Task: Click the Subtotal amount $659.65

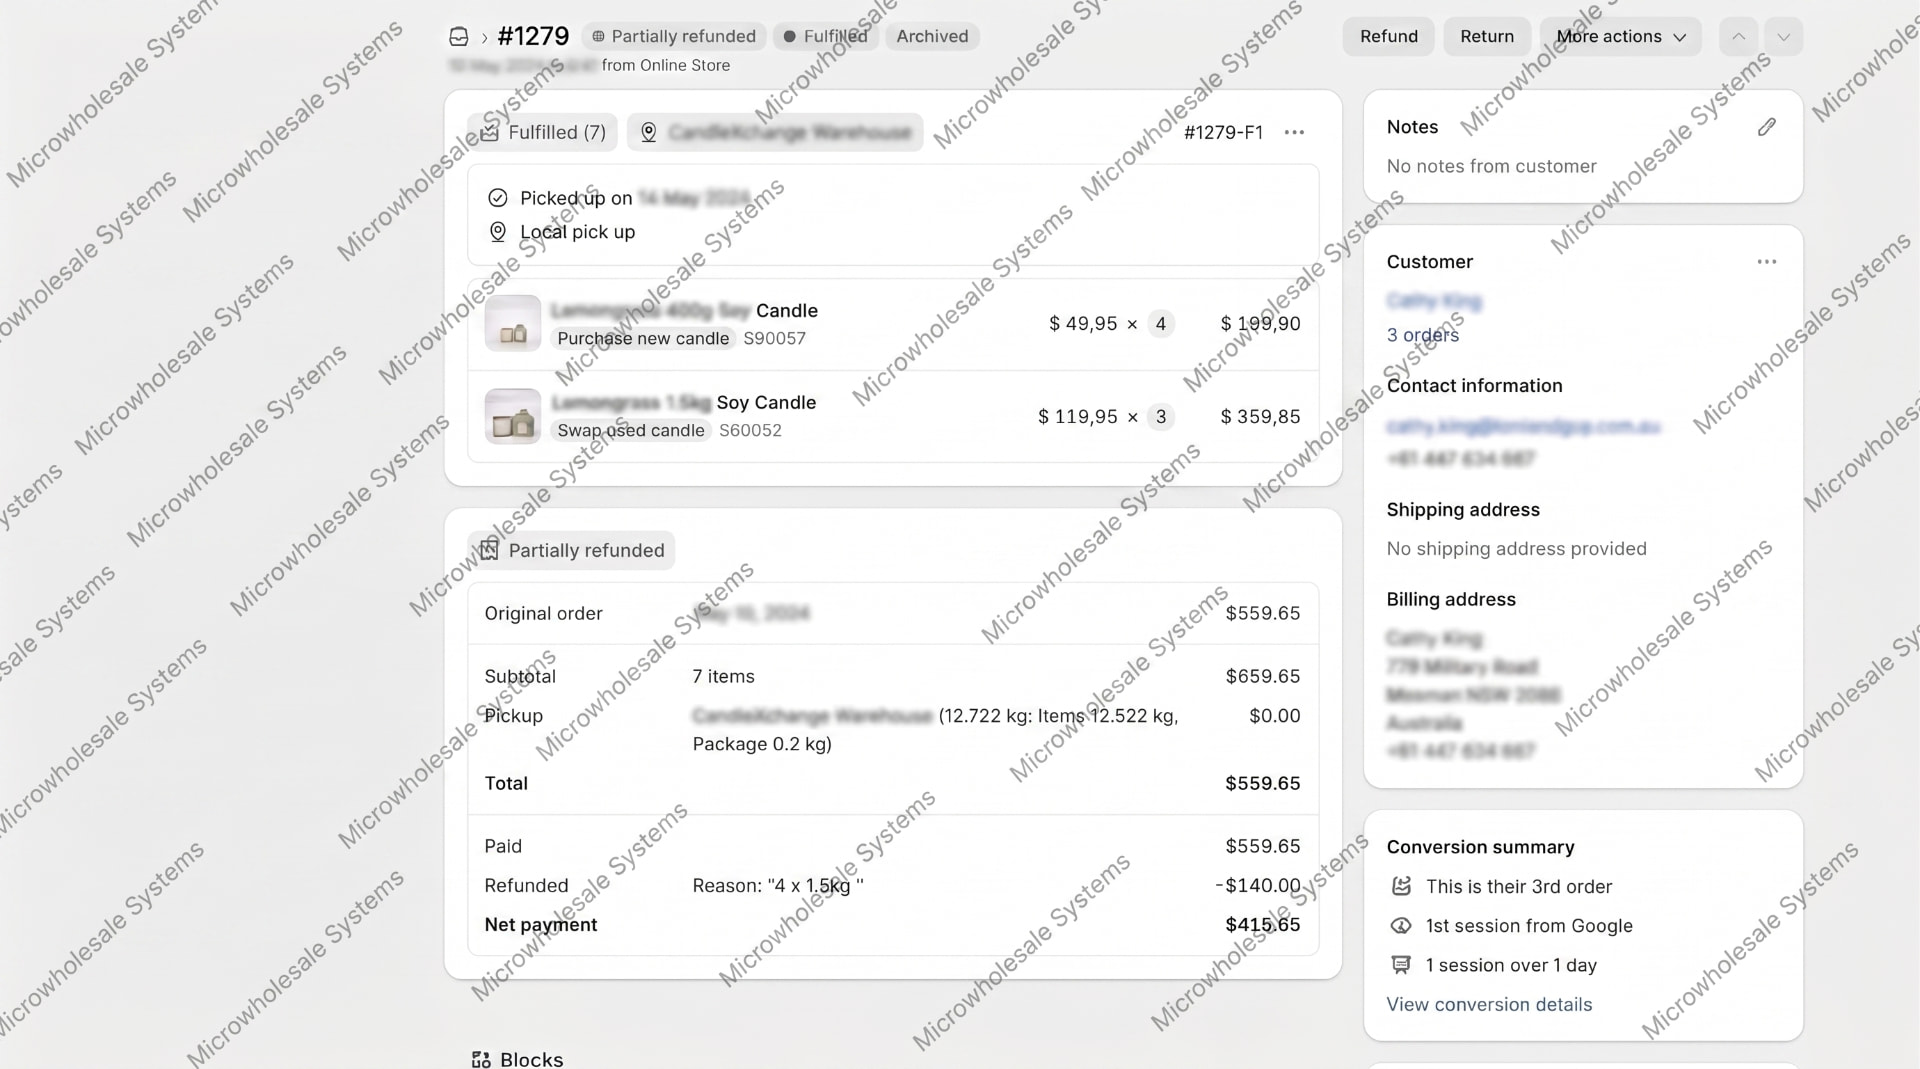Action: [1263, 677]
